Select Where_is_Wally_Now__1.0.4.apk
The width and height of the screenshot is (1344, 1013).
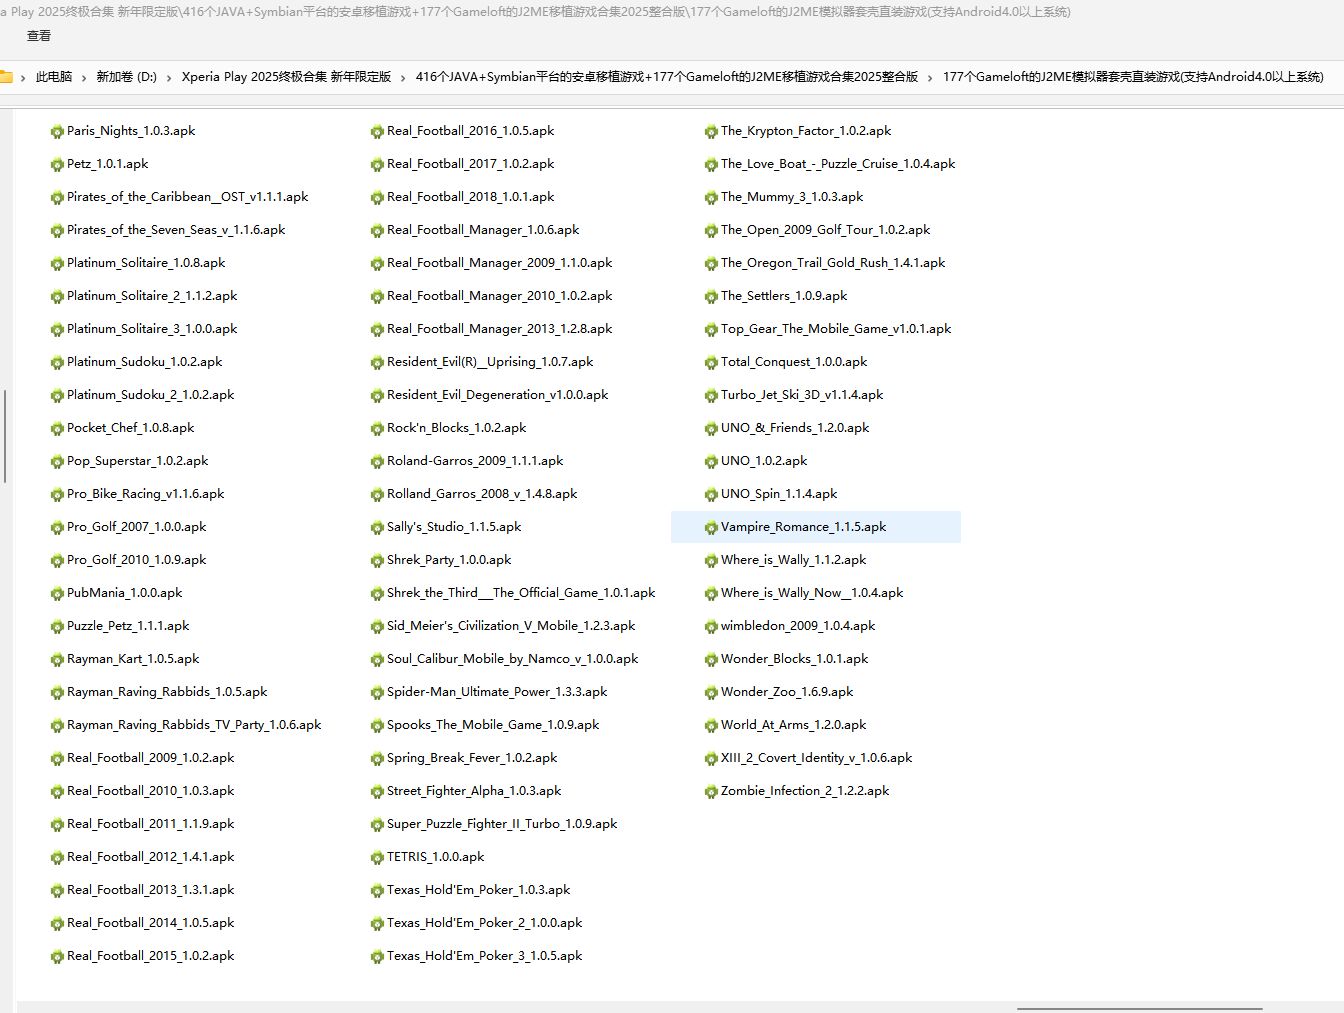pos(804,593)
